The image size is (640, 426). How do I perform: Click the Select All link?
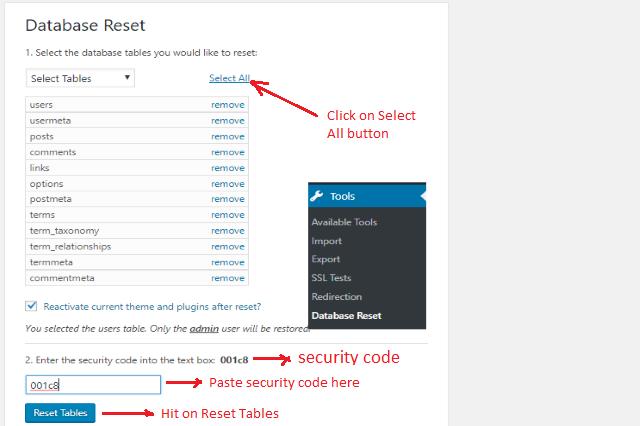point(229,78)
